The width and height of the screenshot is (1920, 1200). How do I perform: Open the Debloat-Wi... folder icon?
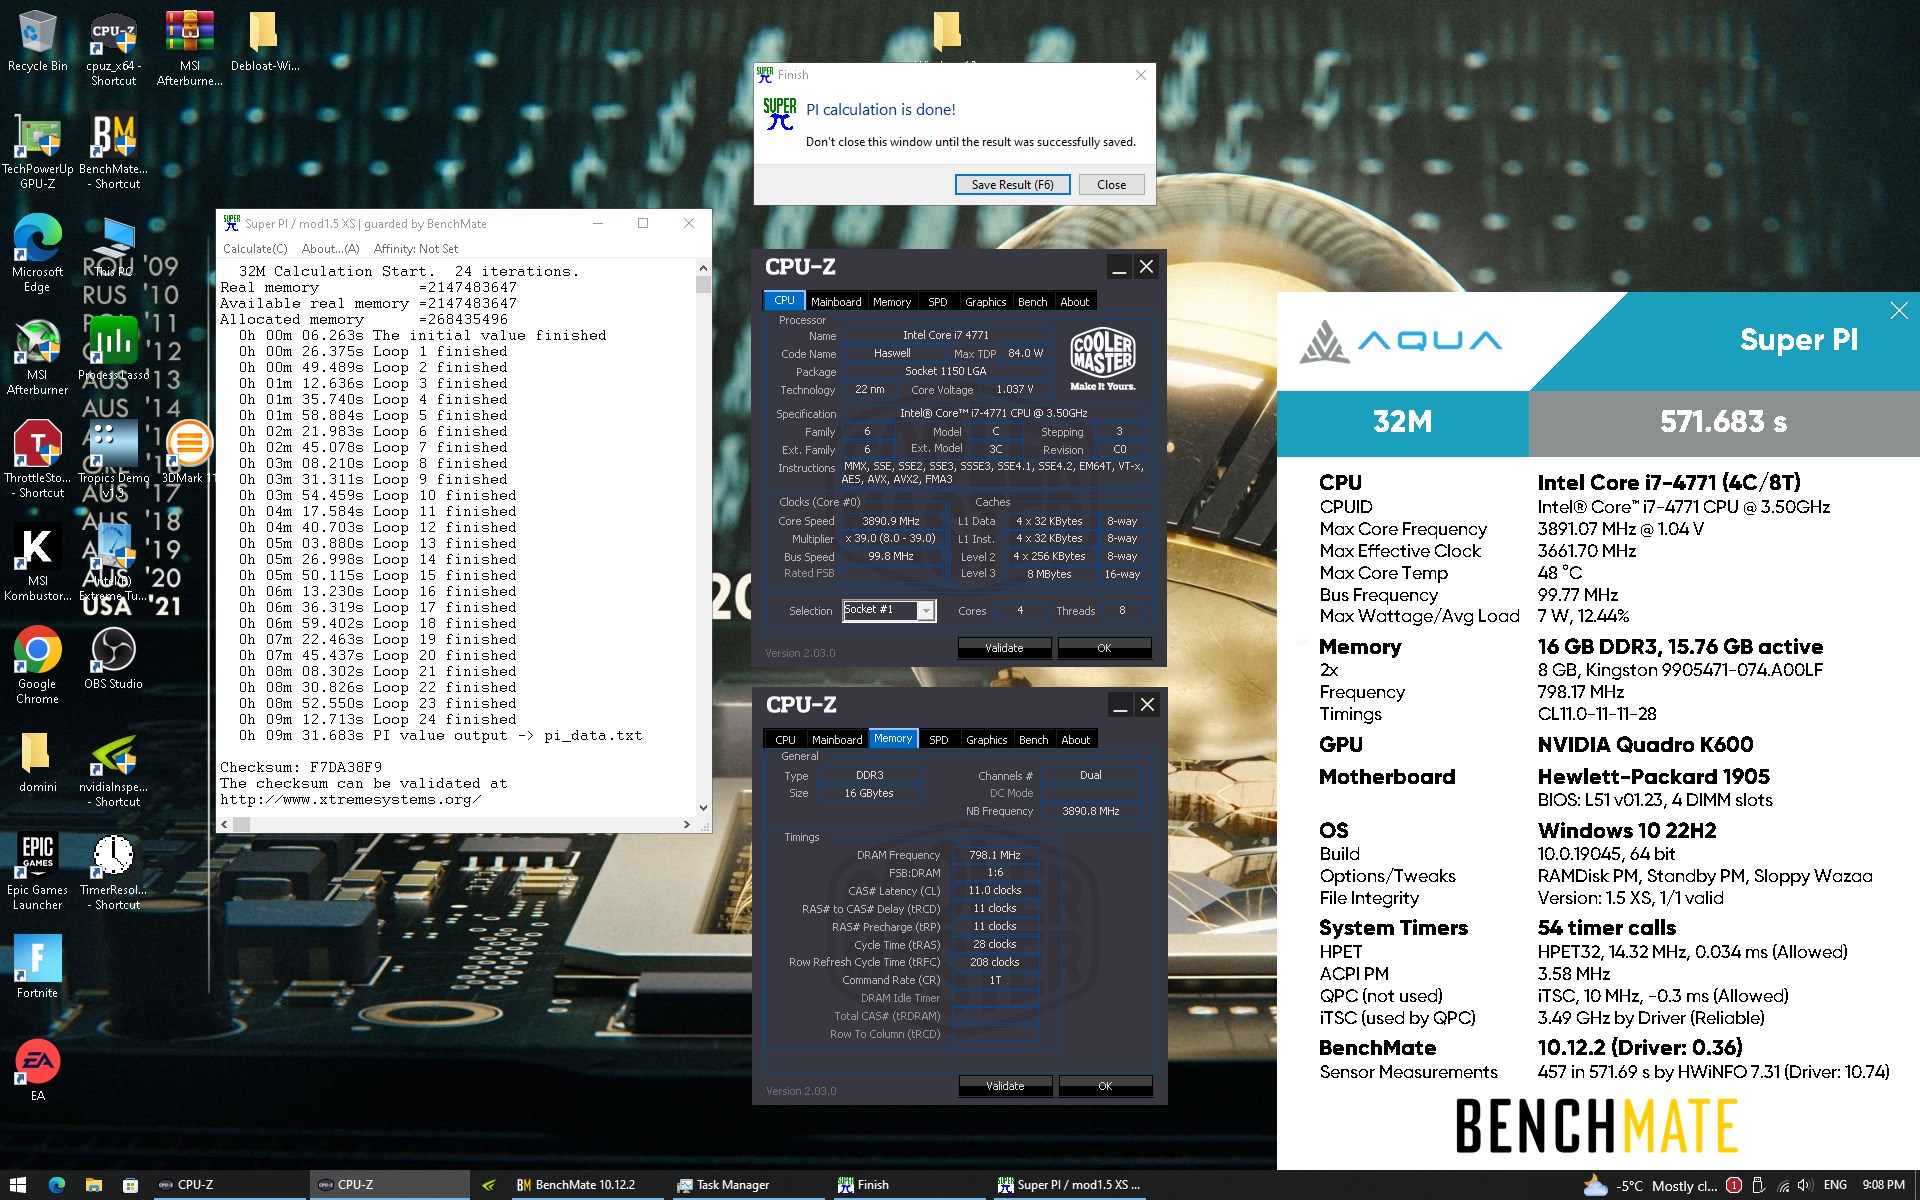[264, 42]
